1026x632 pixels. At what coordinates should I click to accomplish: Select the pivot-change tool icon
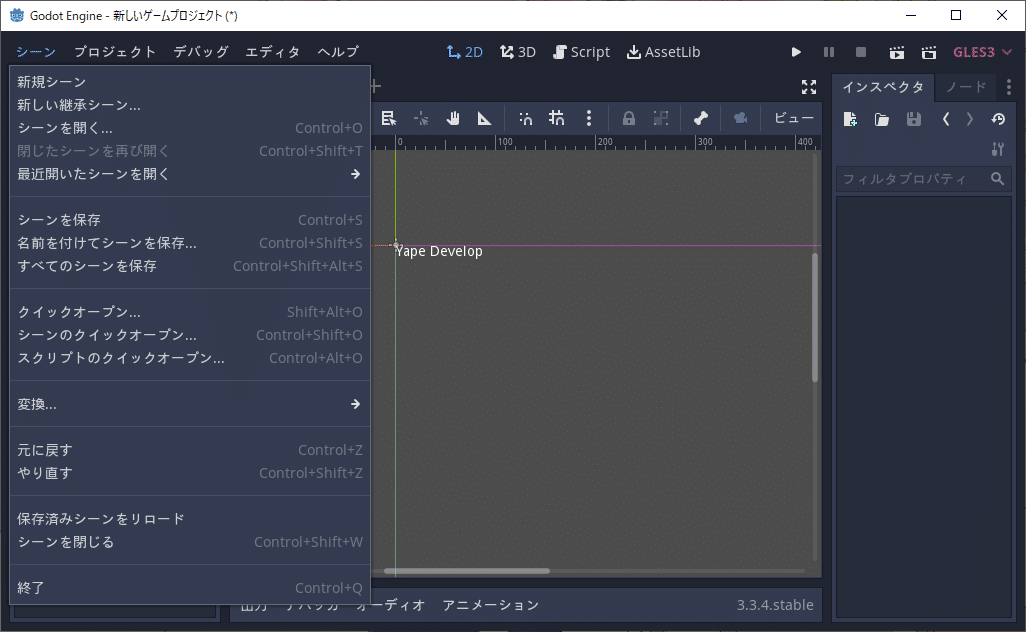[x=421, y=118]
